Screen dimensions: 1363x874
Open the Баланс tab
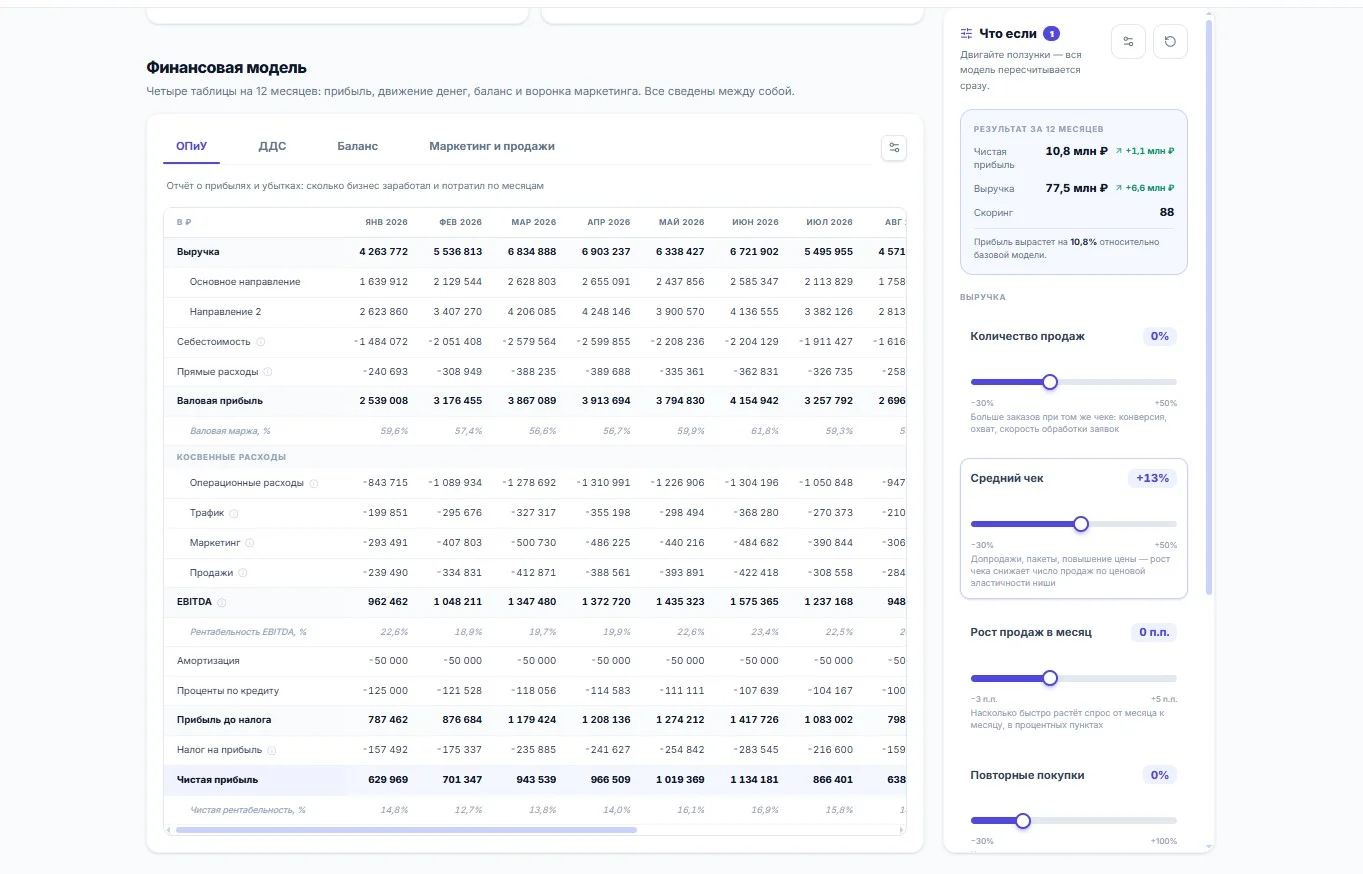[357, 146]
